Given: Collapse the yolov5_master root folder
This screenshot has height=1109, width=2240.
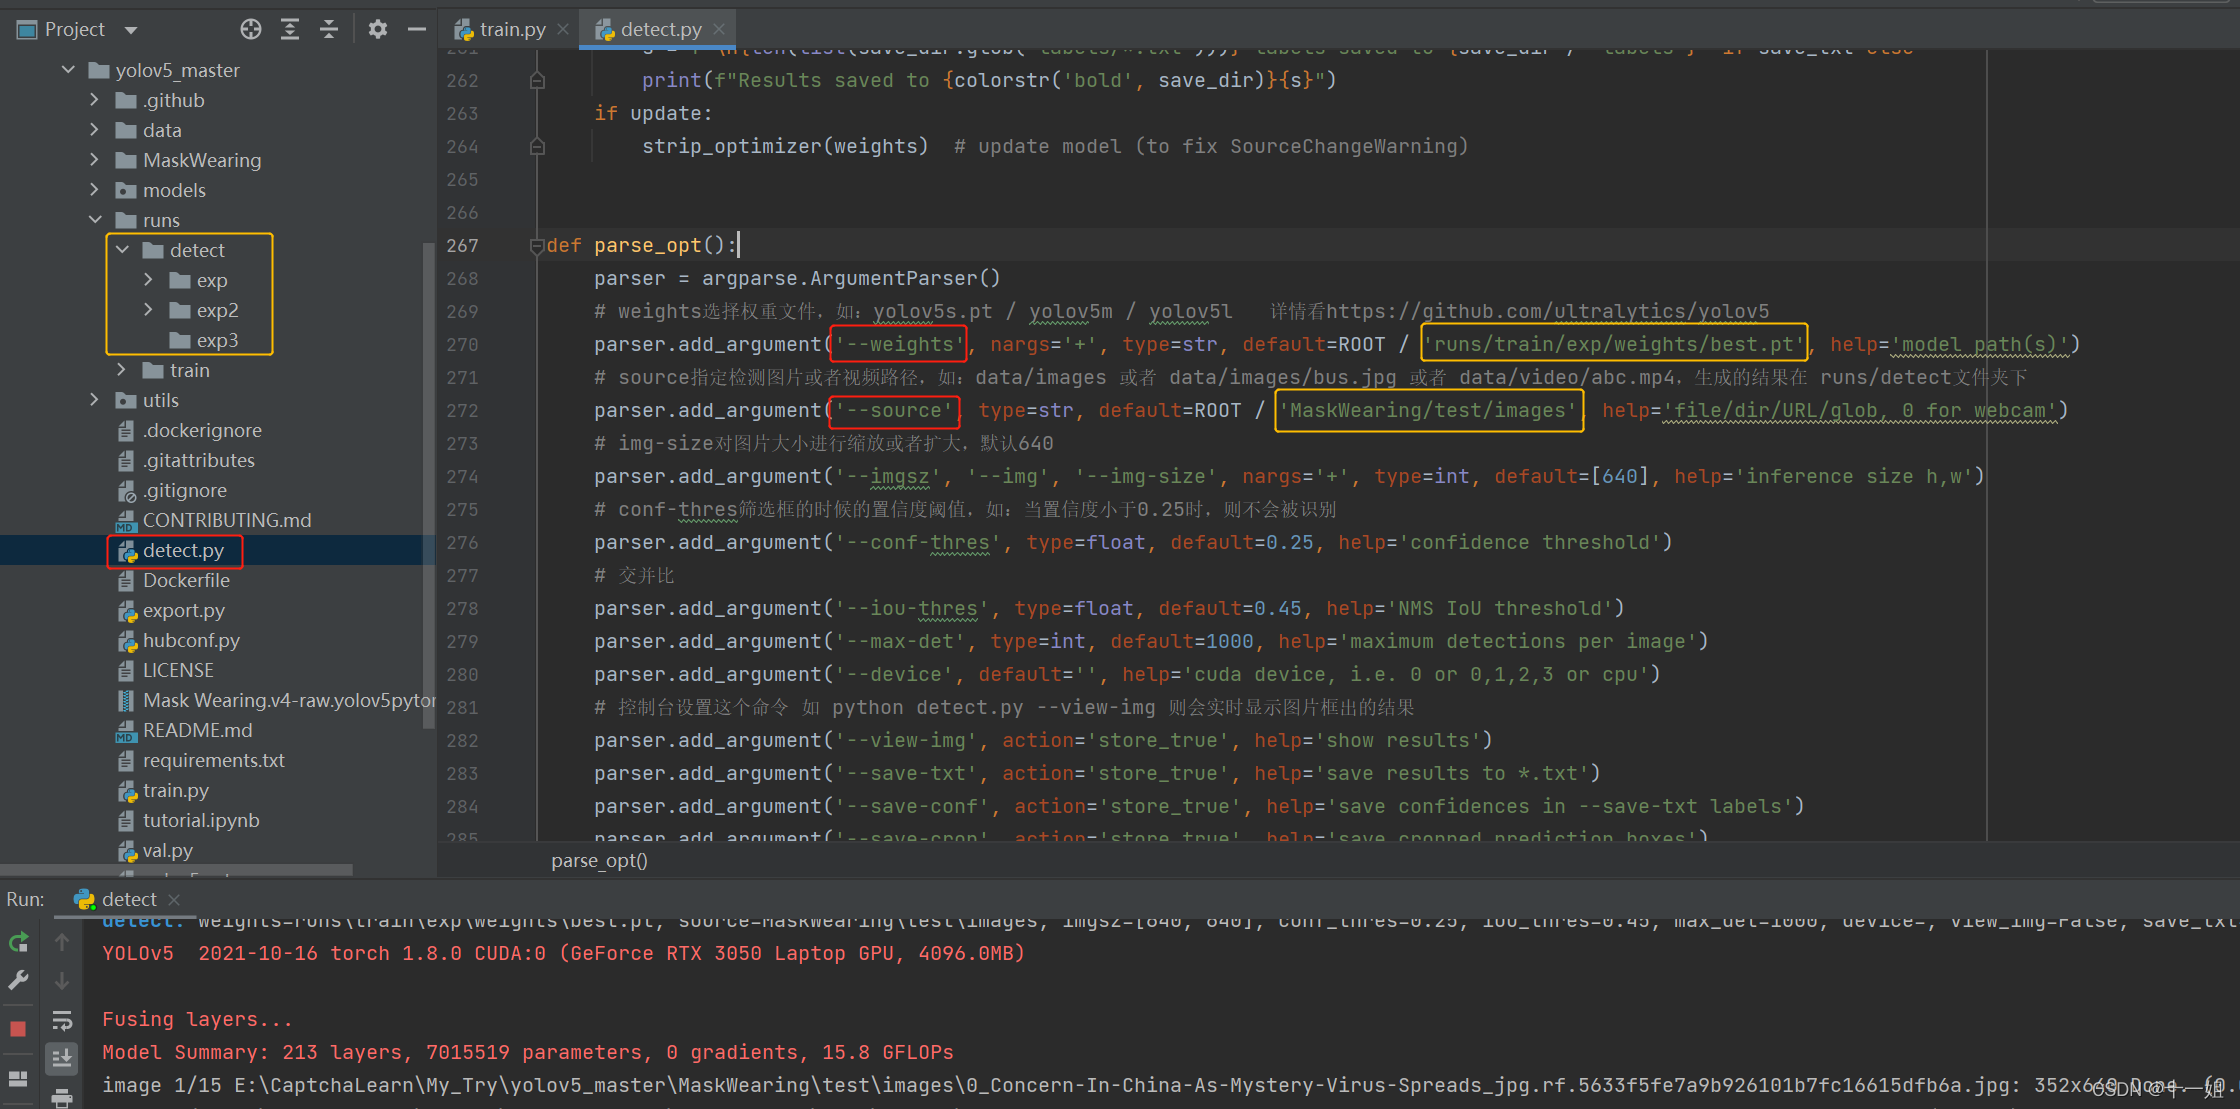Looking at the screenshot, I should coord(68,70).
